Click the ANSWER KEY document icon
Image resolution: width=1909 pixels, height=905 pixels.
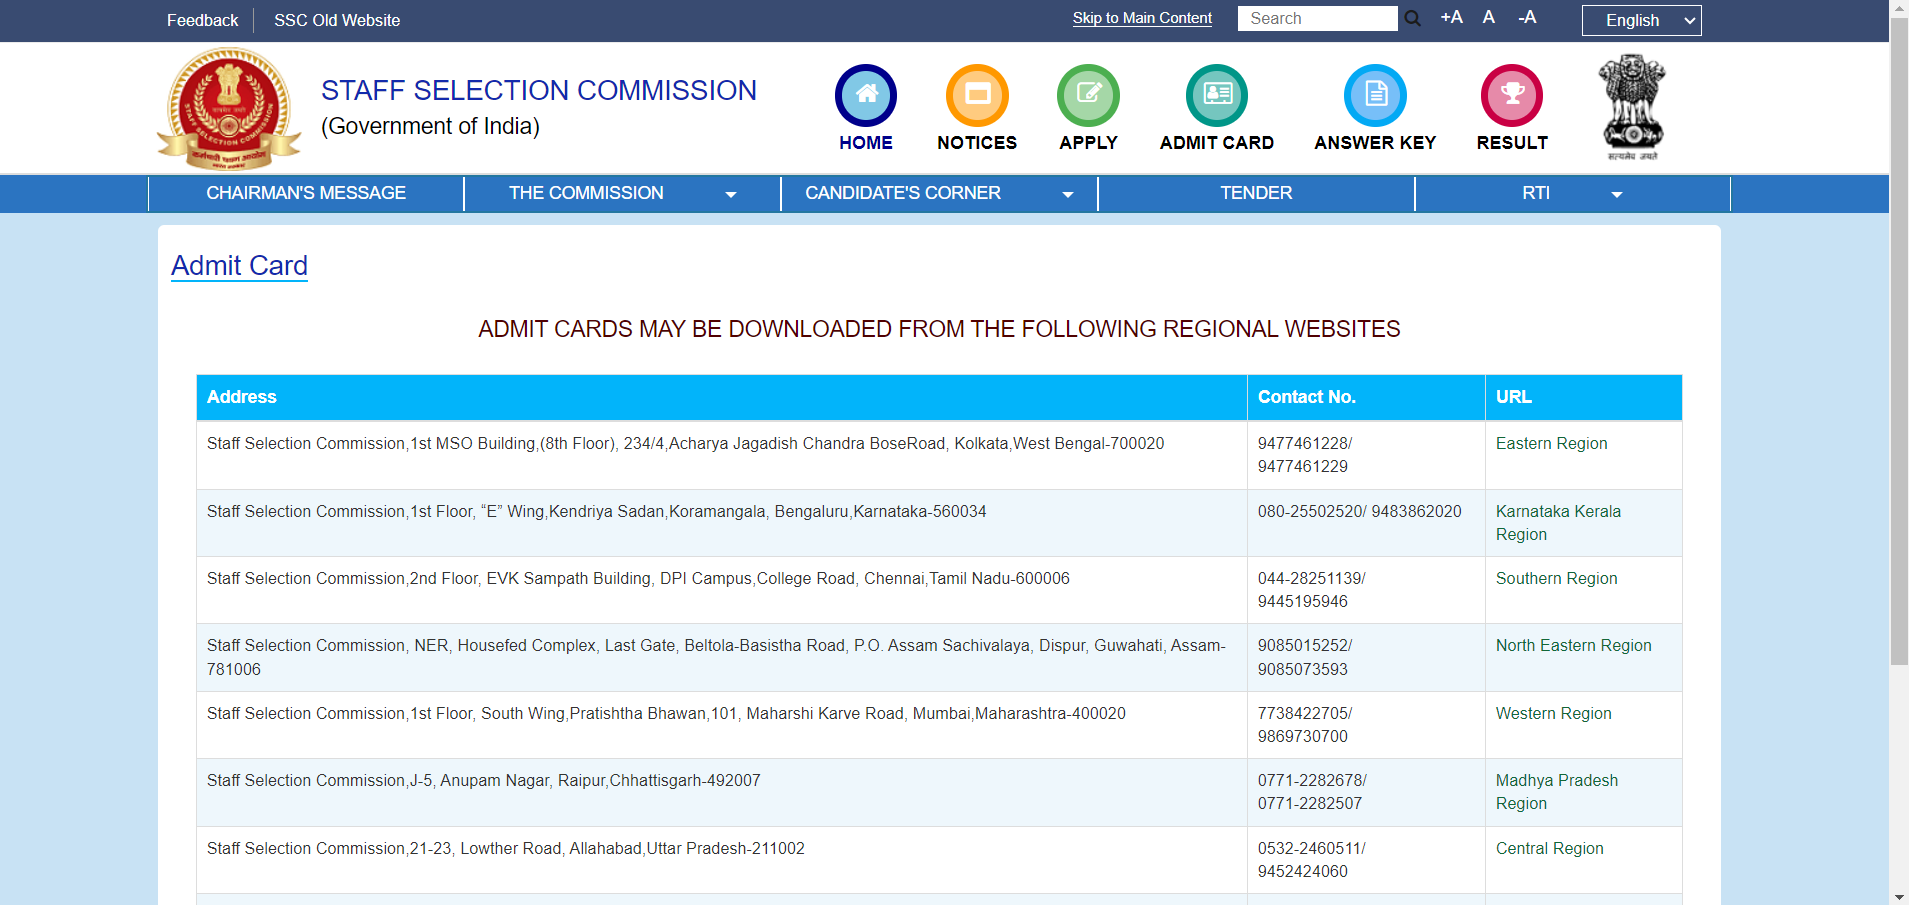pyautogui.click(x=1375, y=95)
